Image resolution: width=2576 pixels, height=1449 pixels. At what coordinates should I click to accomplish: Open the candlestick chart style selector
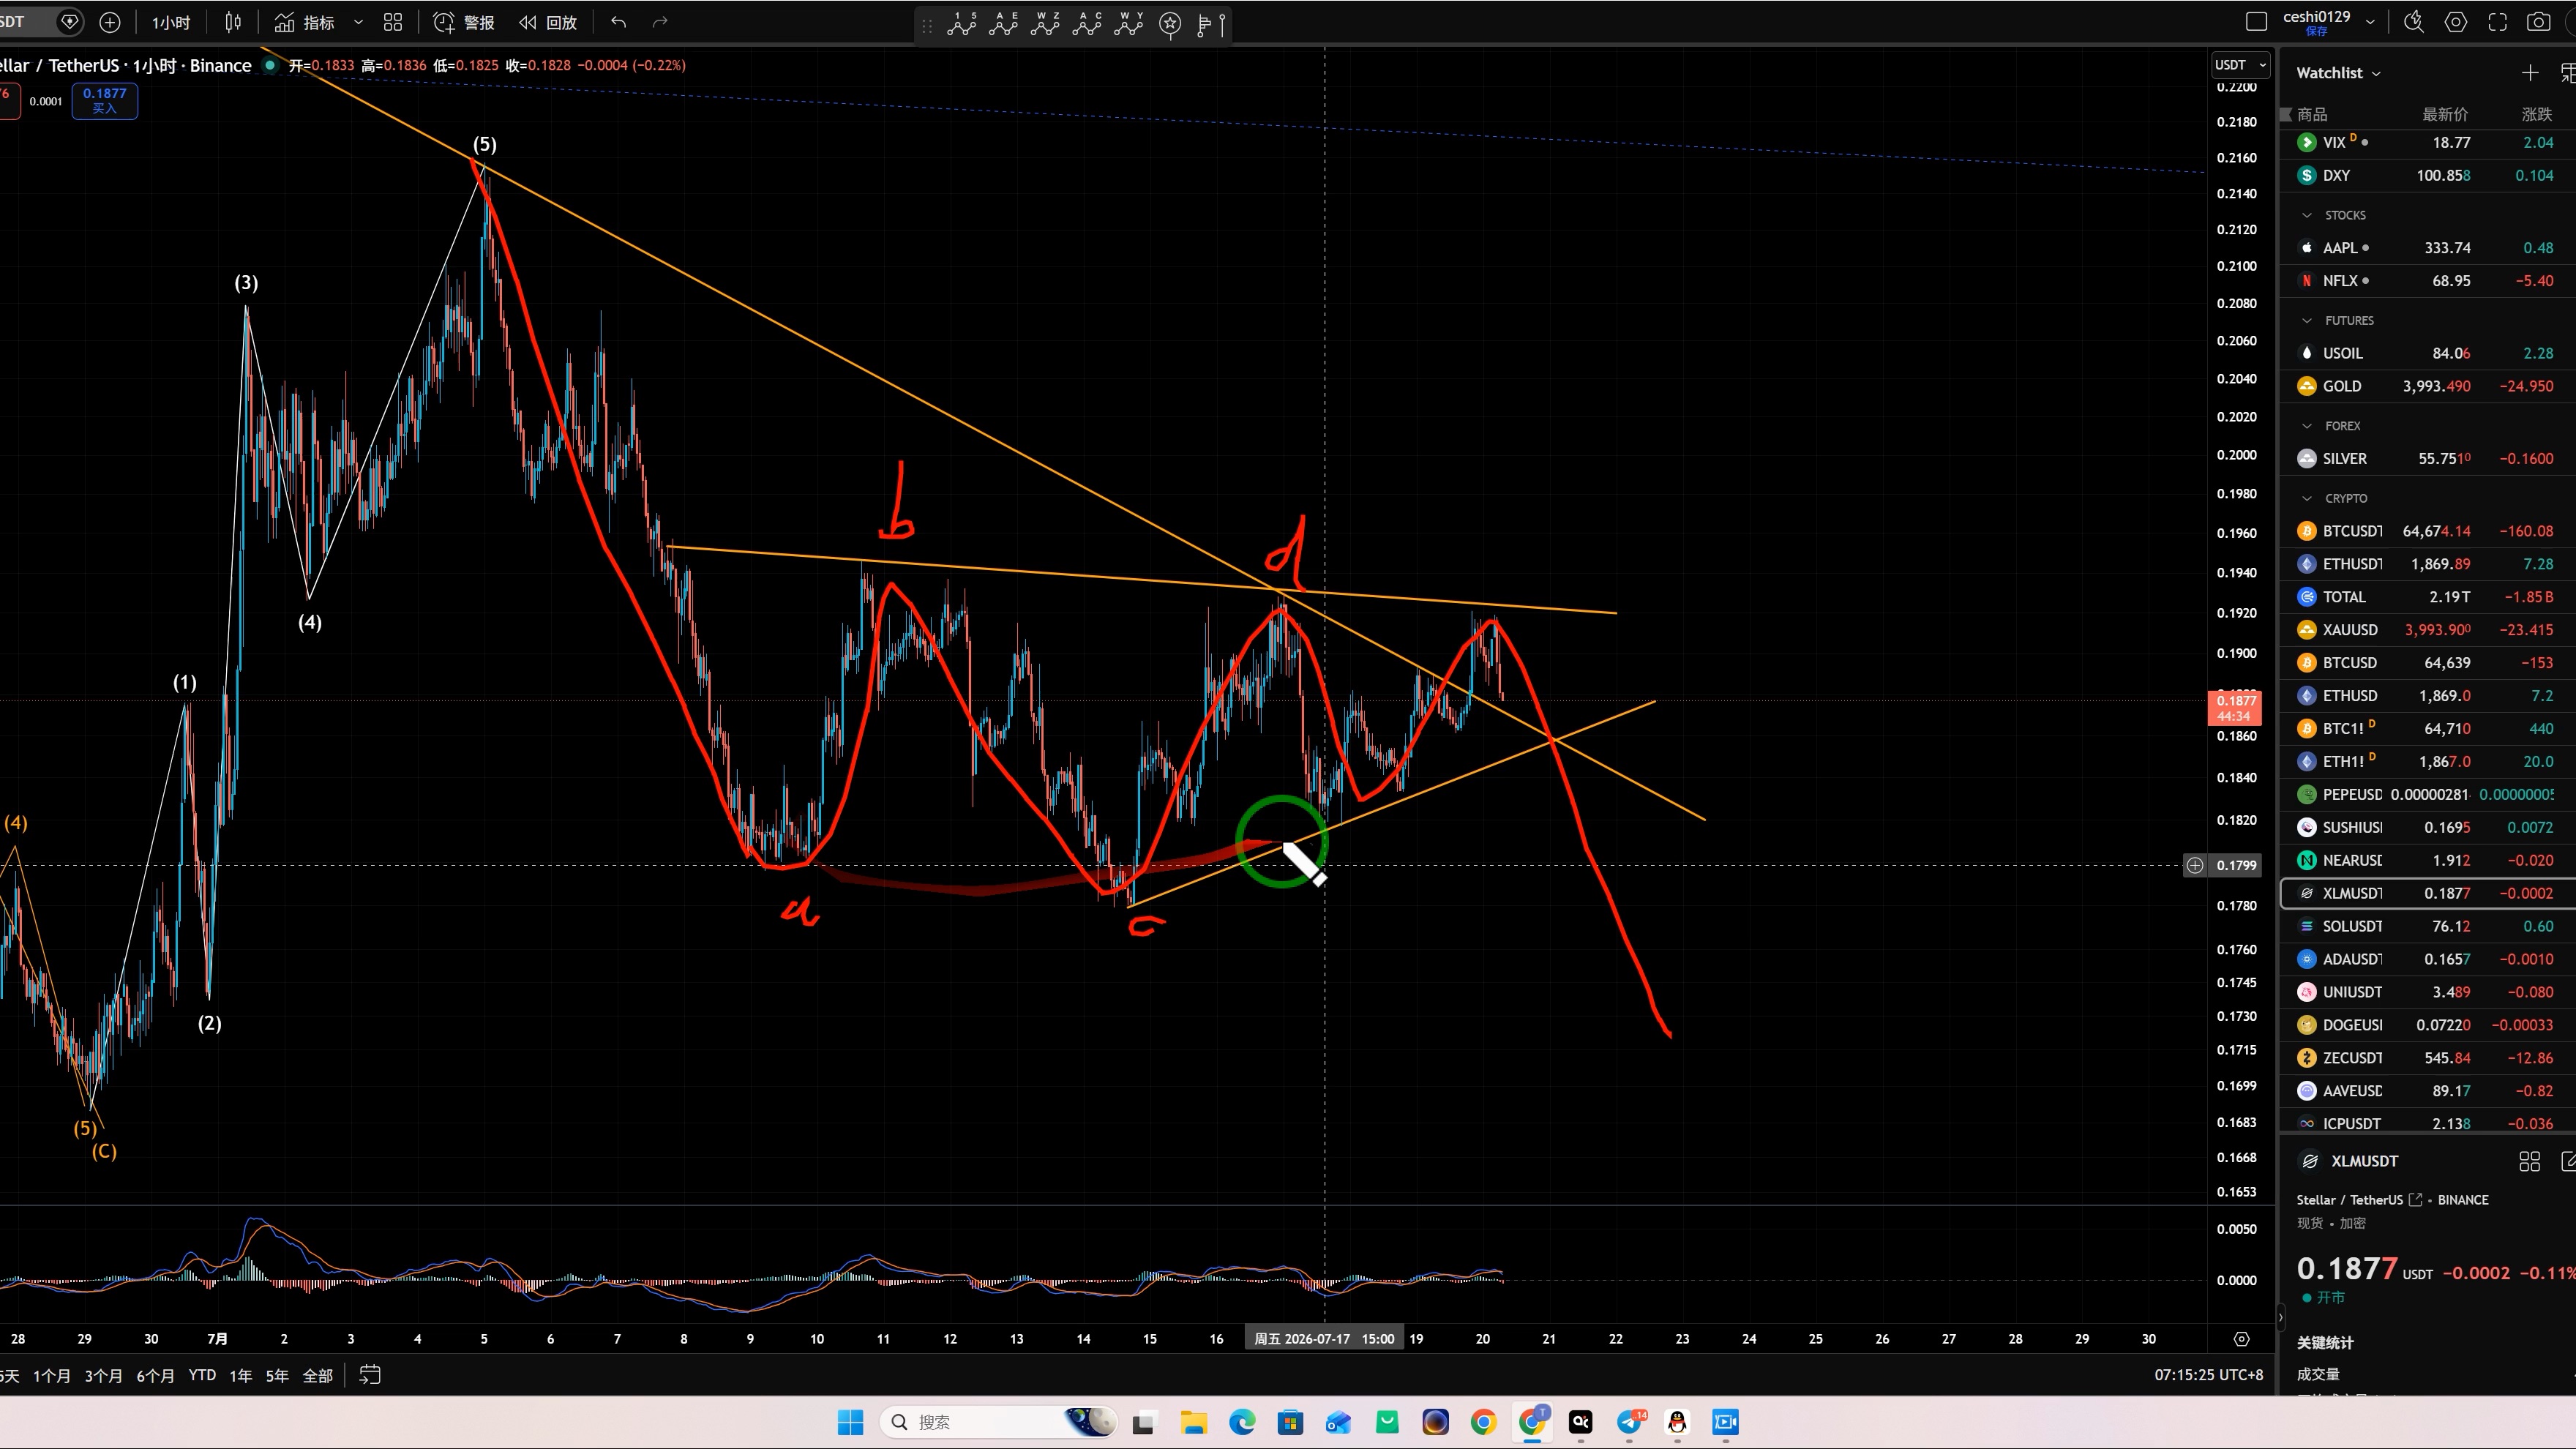pos(233,22)
